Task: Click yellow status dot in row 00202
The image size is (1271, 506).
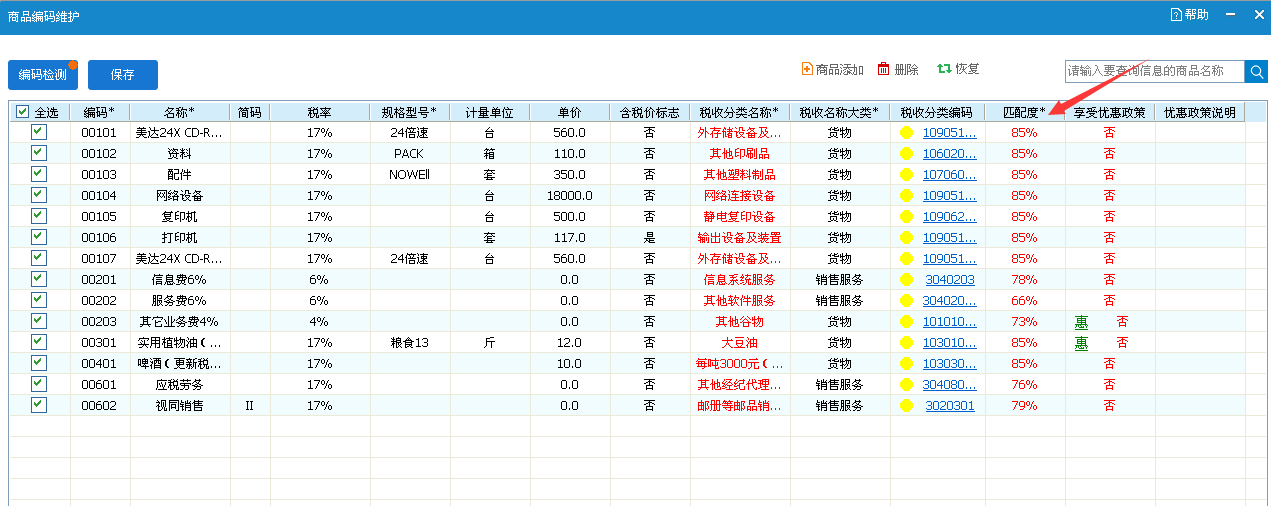Action: (907, 301)
